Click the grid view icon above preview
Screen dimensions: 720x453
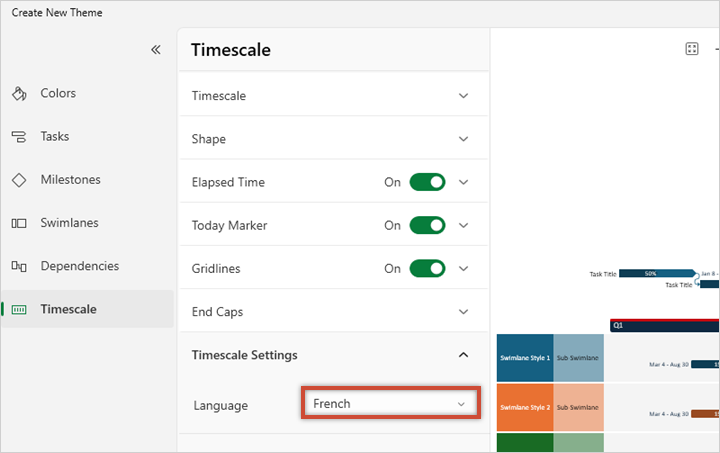pyautogui.click(x=692, y=49)
